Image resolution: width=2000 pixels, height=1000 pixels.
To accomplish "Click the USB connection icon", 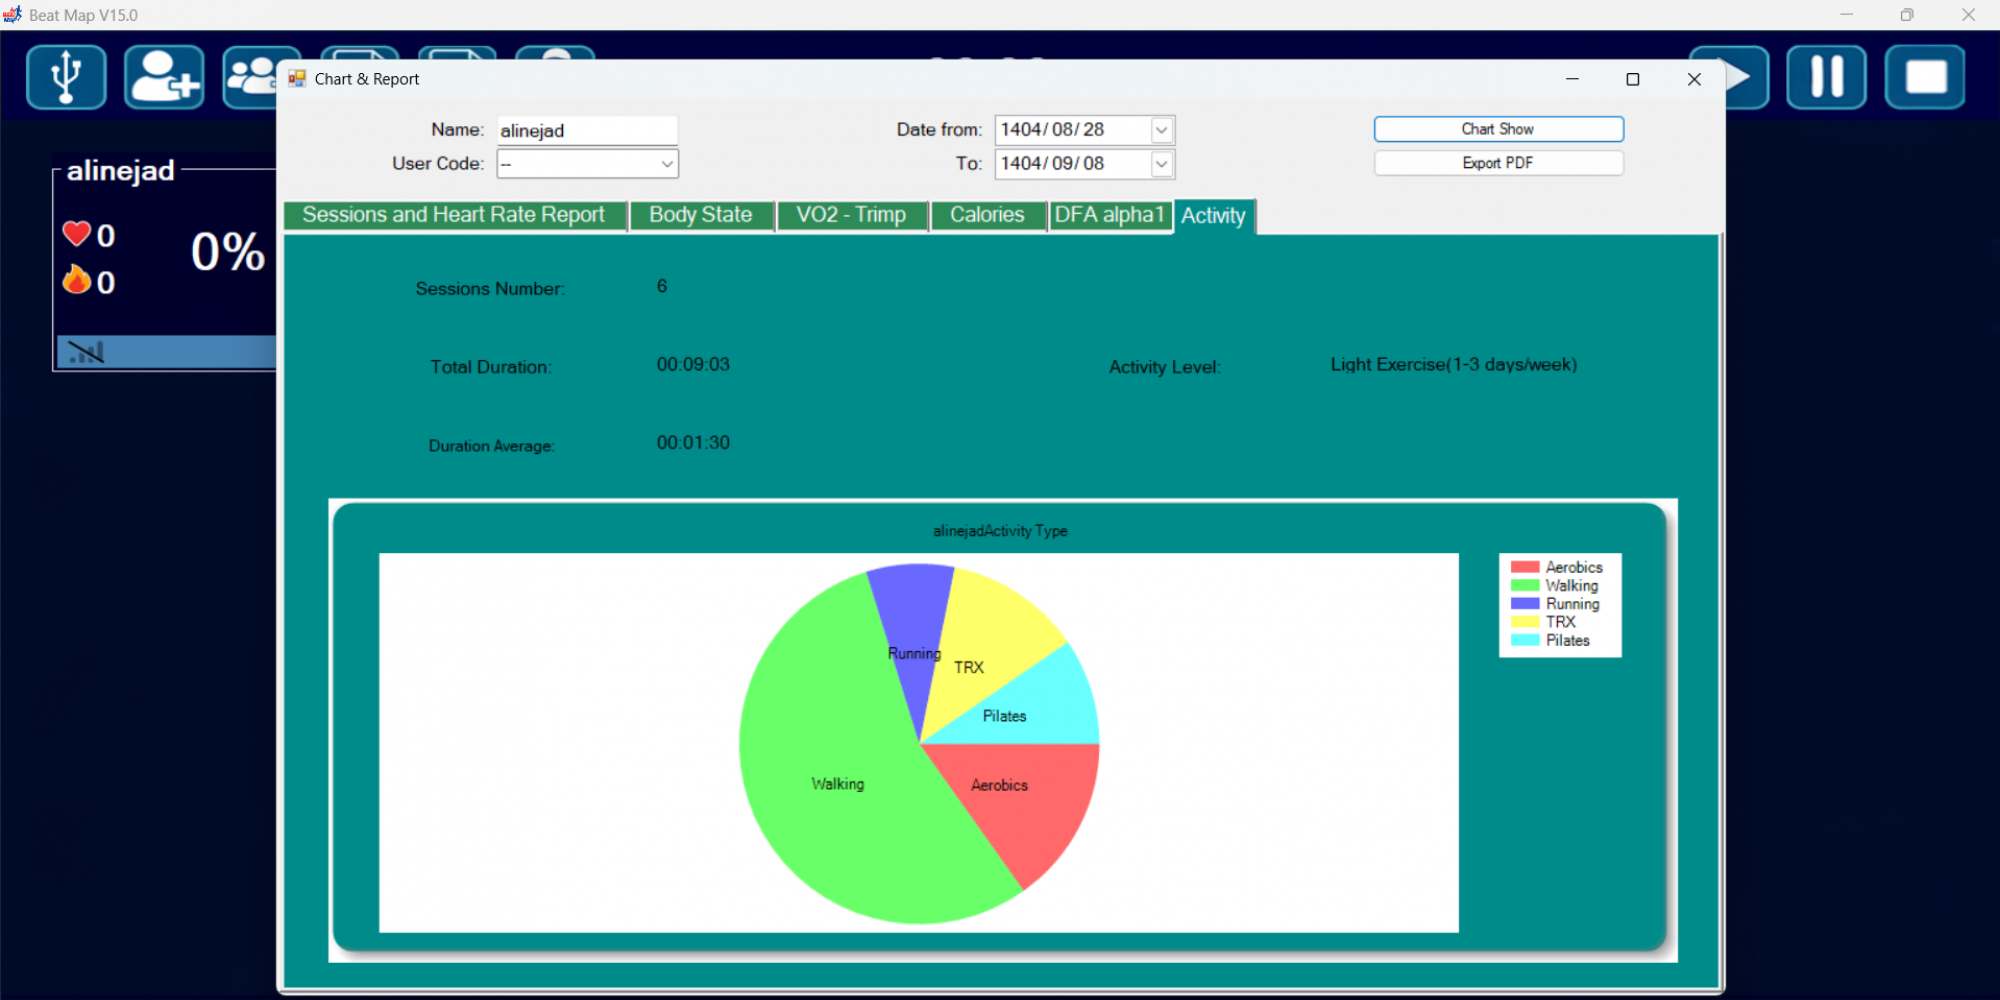I will [x=66, y=77].
